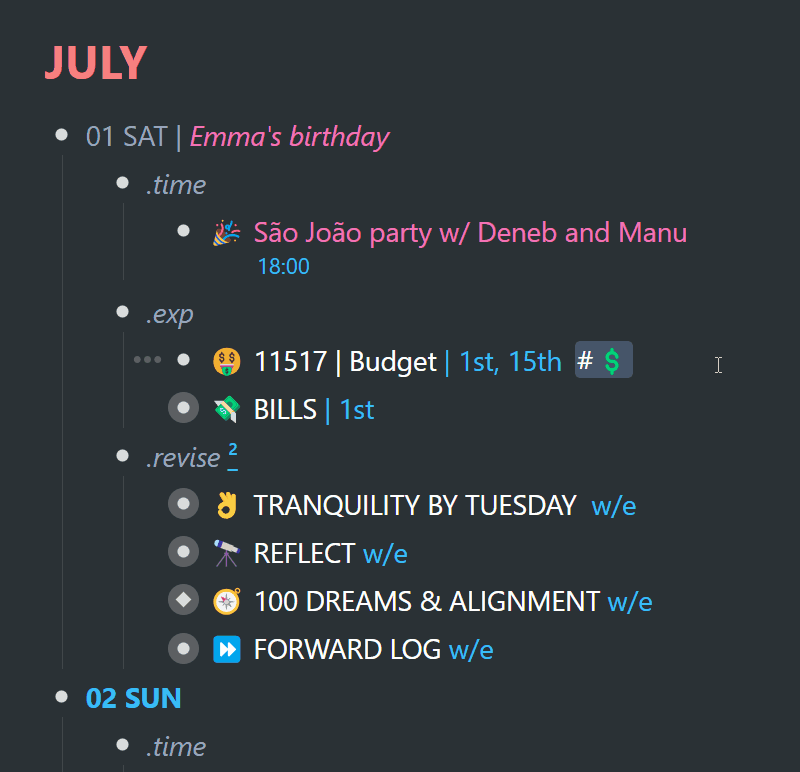Collapse the 01 SAT bullet

[x=61, y=135]
